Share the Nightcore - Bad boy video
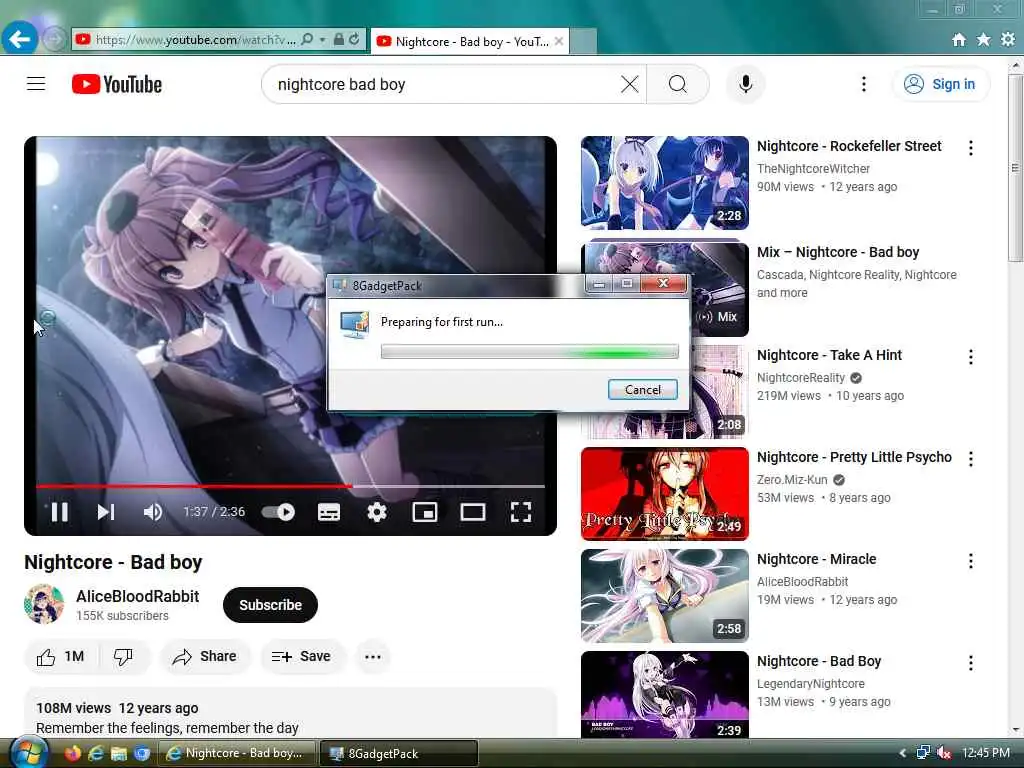Screen dimensions: 1024x768 (205, 656)
